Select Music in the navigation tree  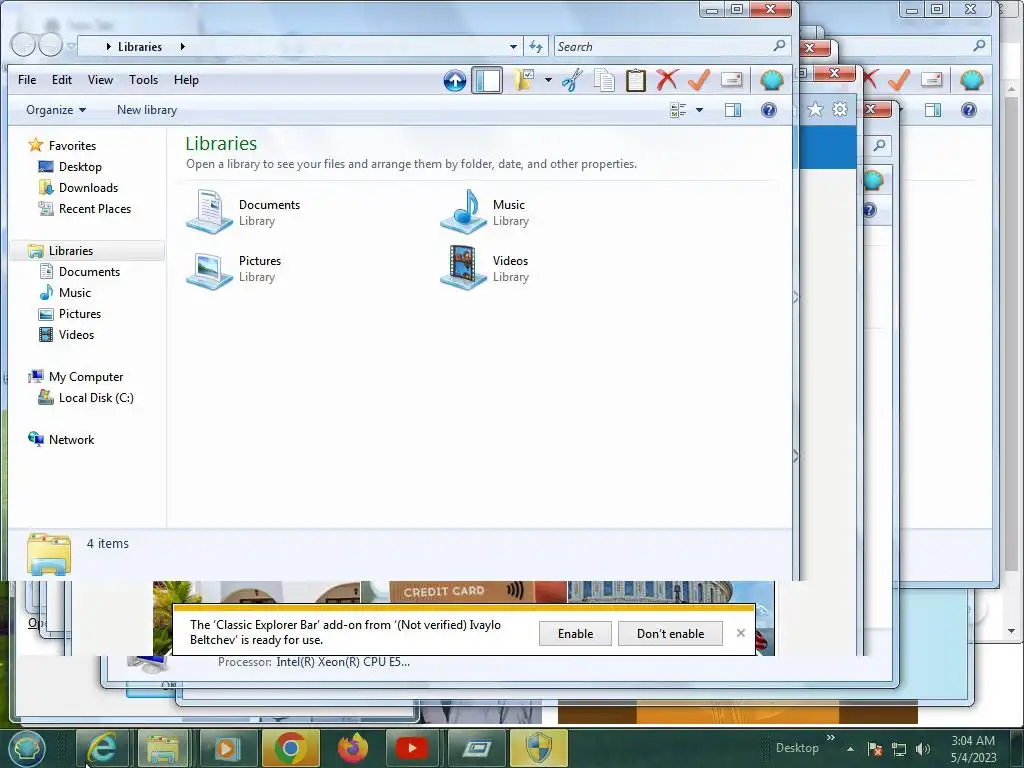(x=74, y=293)
